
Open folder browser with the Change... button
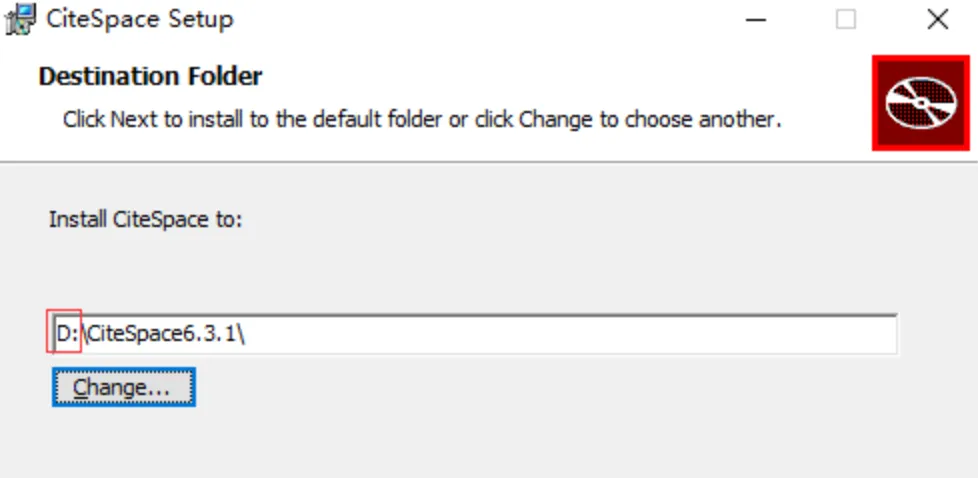(x=124, y=388)
